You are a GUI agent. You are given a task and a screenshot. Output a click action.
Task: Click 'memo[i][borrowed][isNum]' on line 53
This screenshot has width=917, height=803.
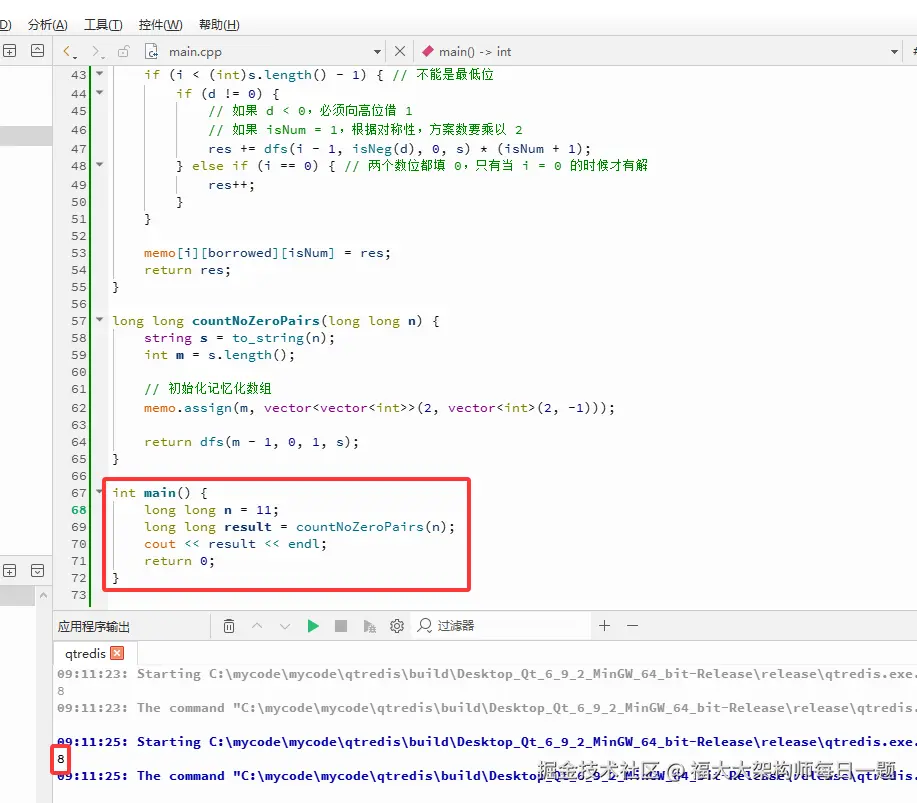click(239, 253)
